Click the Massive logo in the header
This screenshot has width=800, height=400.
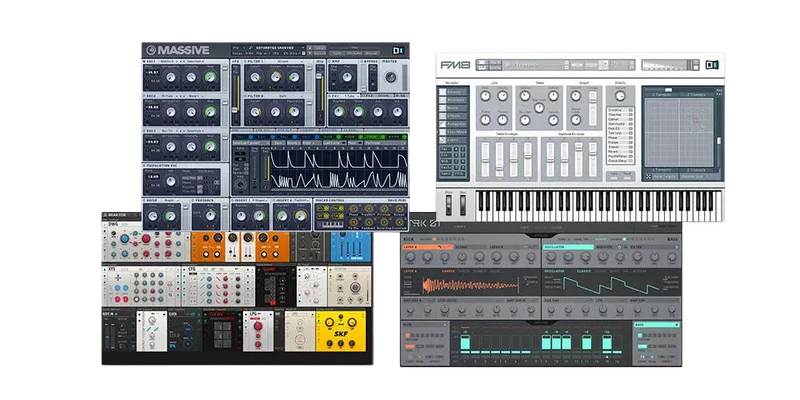pos(178,50)
